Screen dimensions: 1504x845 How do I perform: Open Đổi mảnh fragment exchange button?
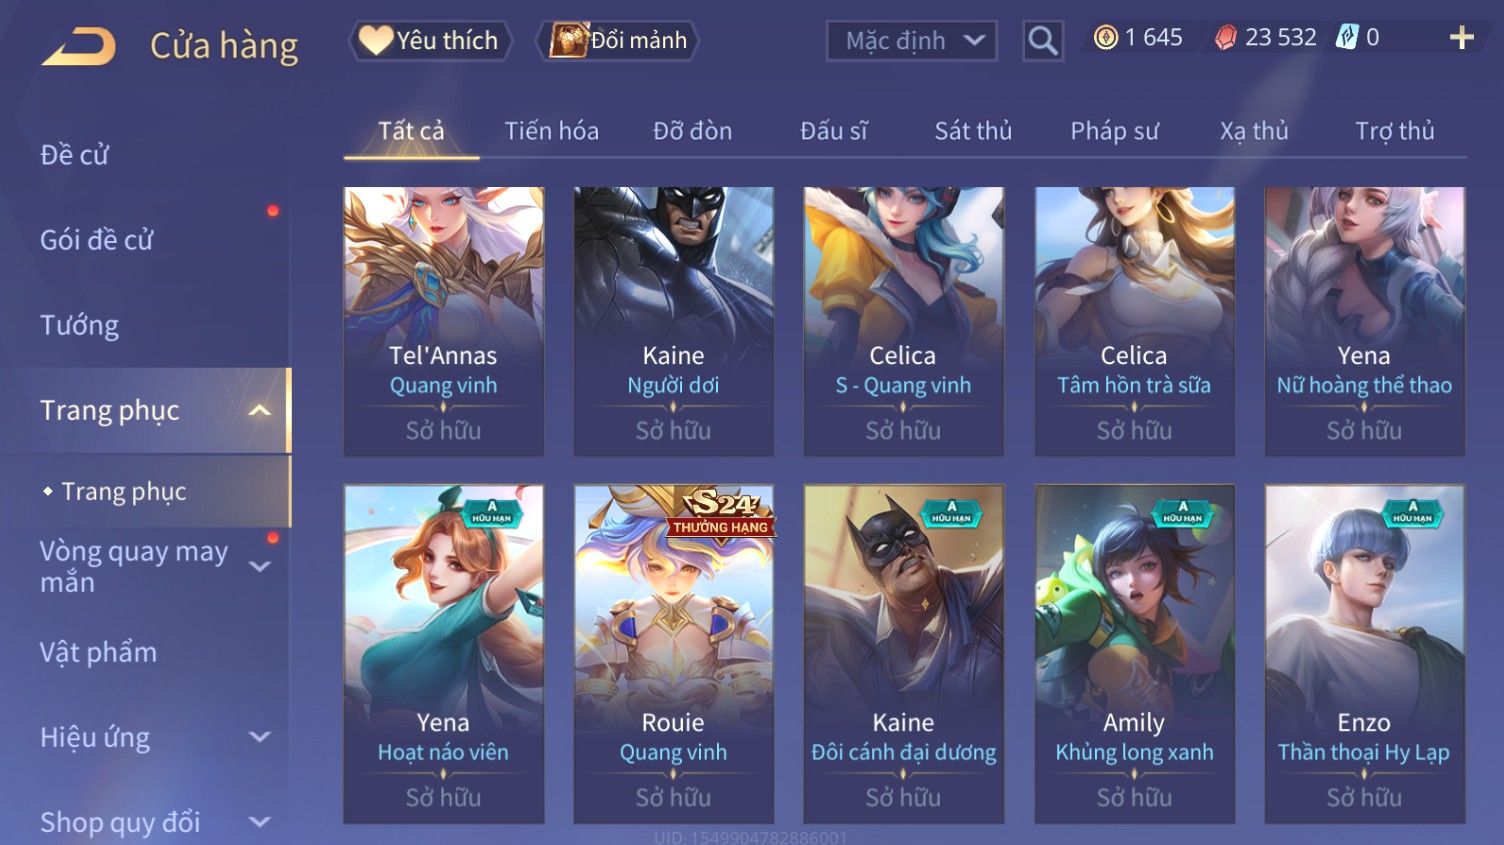tap(617, 40)
